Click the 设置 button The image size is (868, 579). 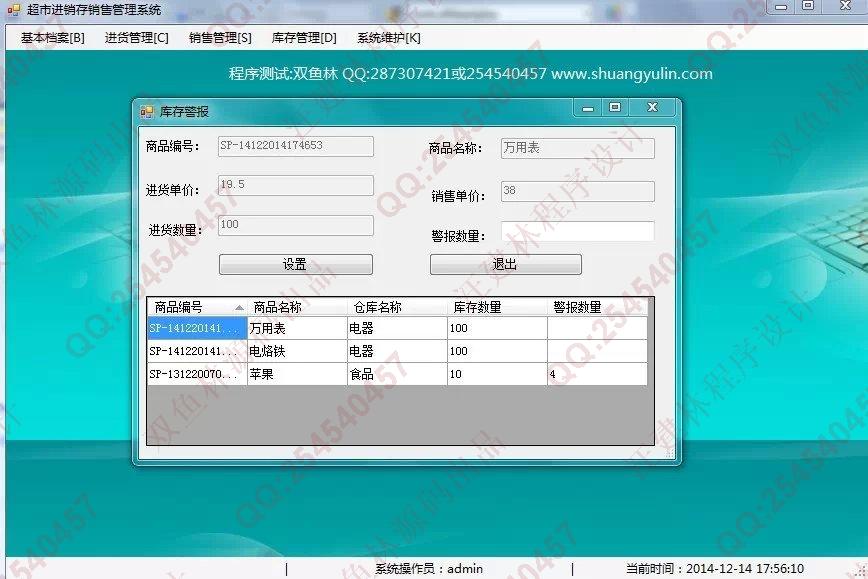click(296, 265)
